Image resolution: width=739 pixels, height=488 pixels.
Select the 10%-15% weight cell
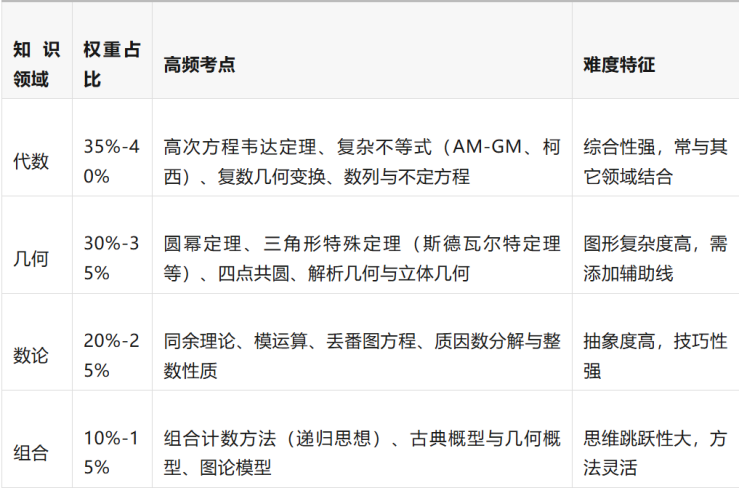click(111, 452)
